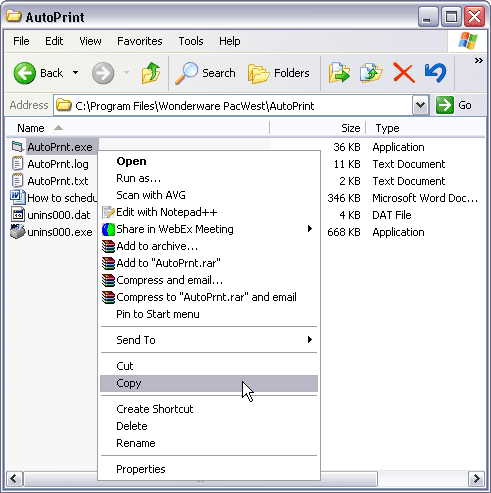
Task: Expand the Send To submenu
Action: click(209, 340)
